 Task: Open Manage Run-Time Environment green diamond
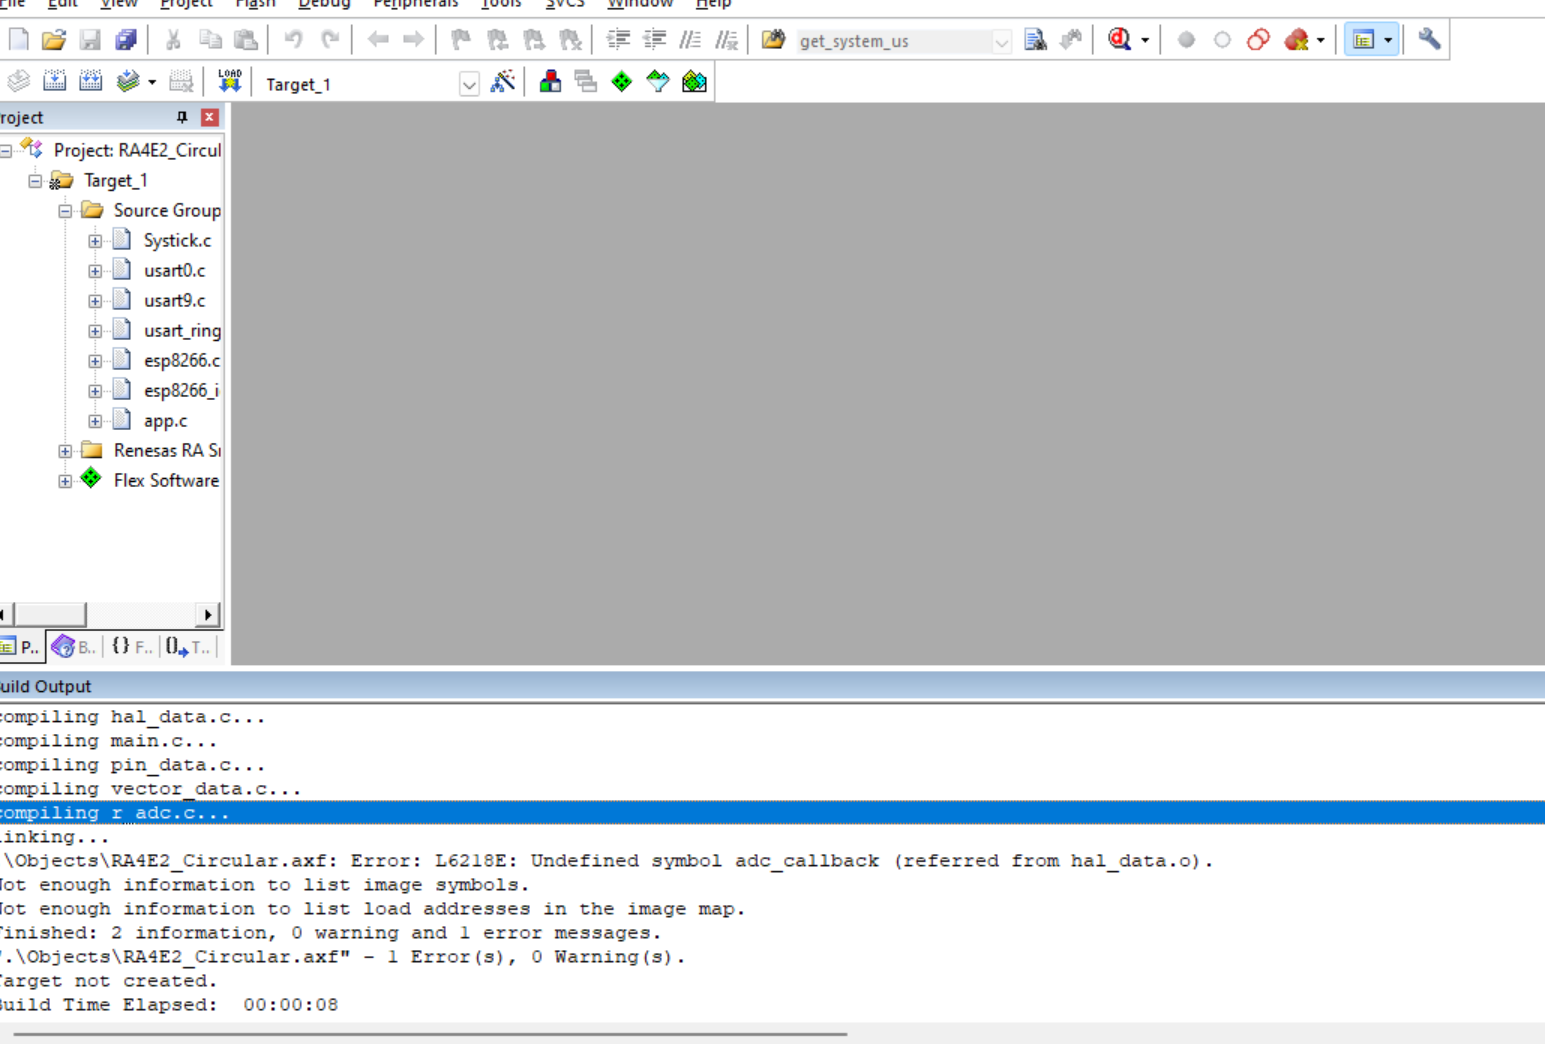622,82
